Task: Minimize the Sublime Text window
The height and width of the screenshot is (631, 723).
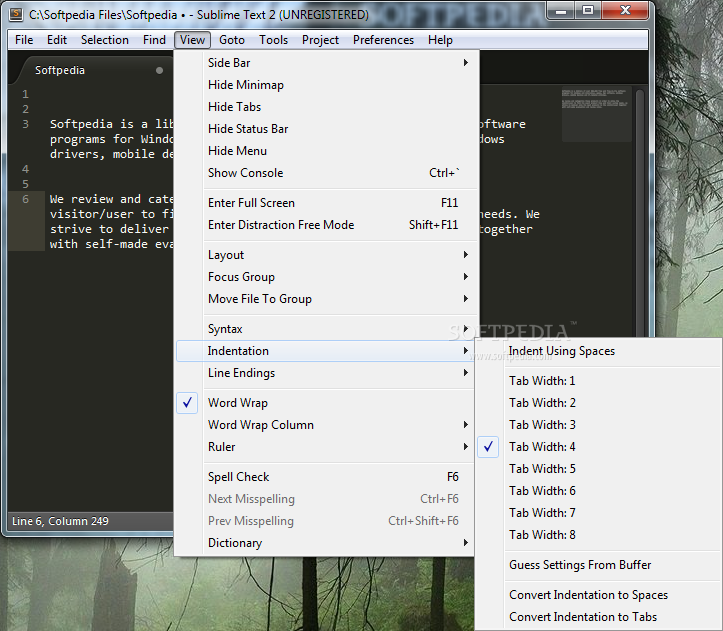Action: click(x=561, y=10)
